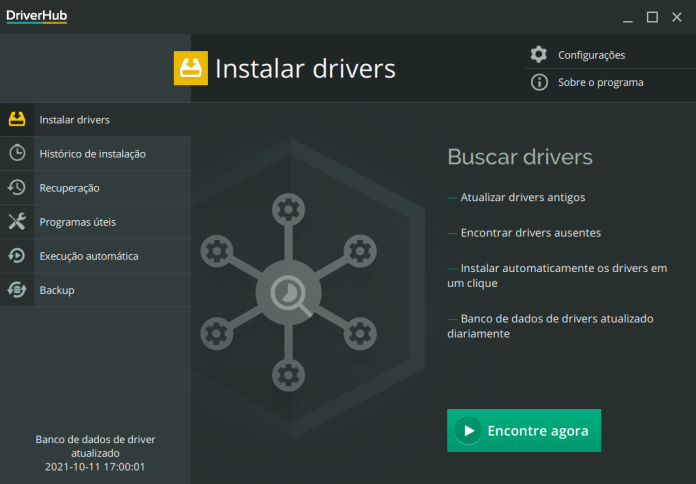This screenshot has width=696, height=484.
Task: Click the database date '2021-10-11 17:00:01'
Action: pos(95,467)
